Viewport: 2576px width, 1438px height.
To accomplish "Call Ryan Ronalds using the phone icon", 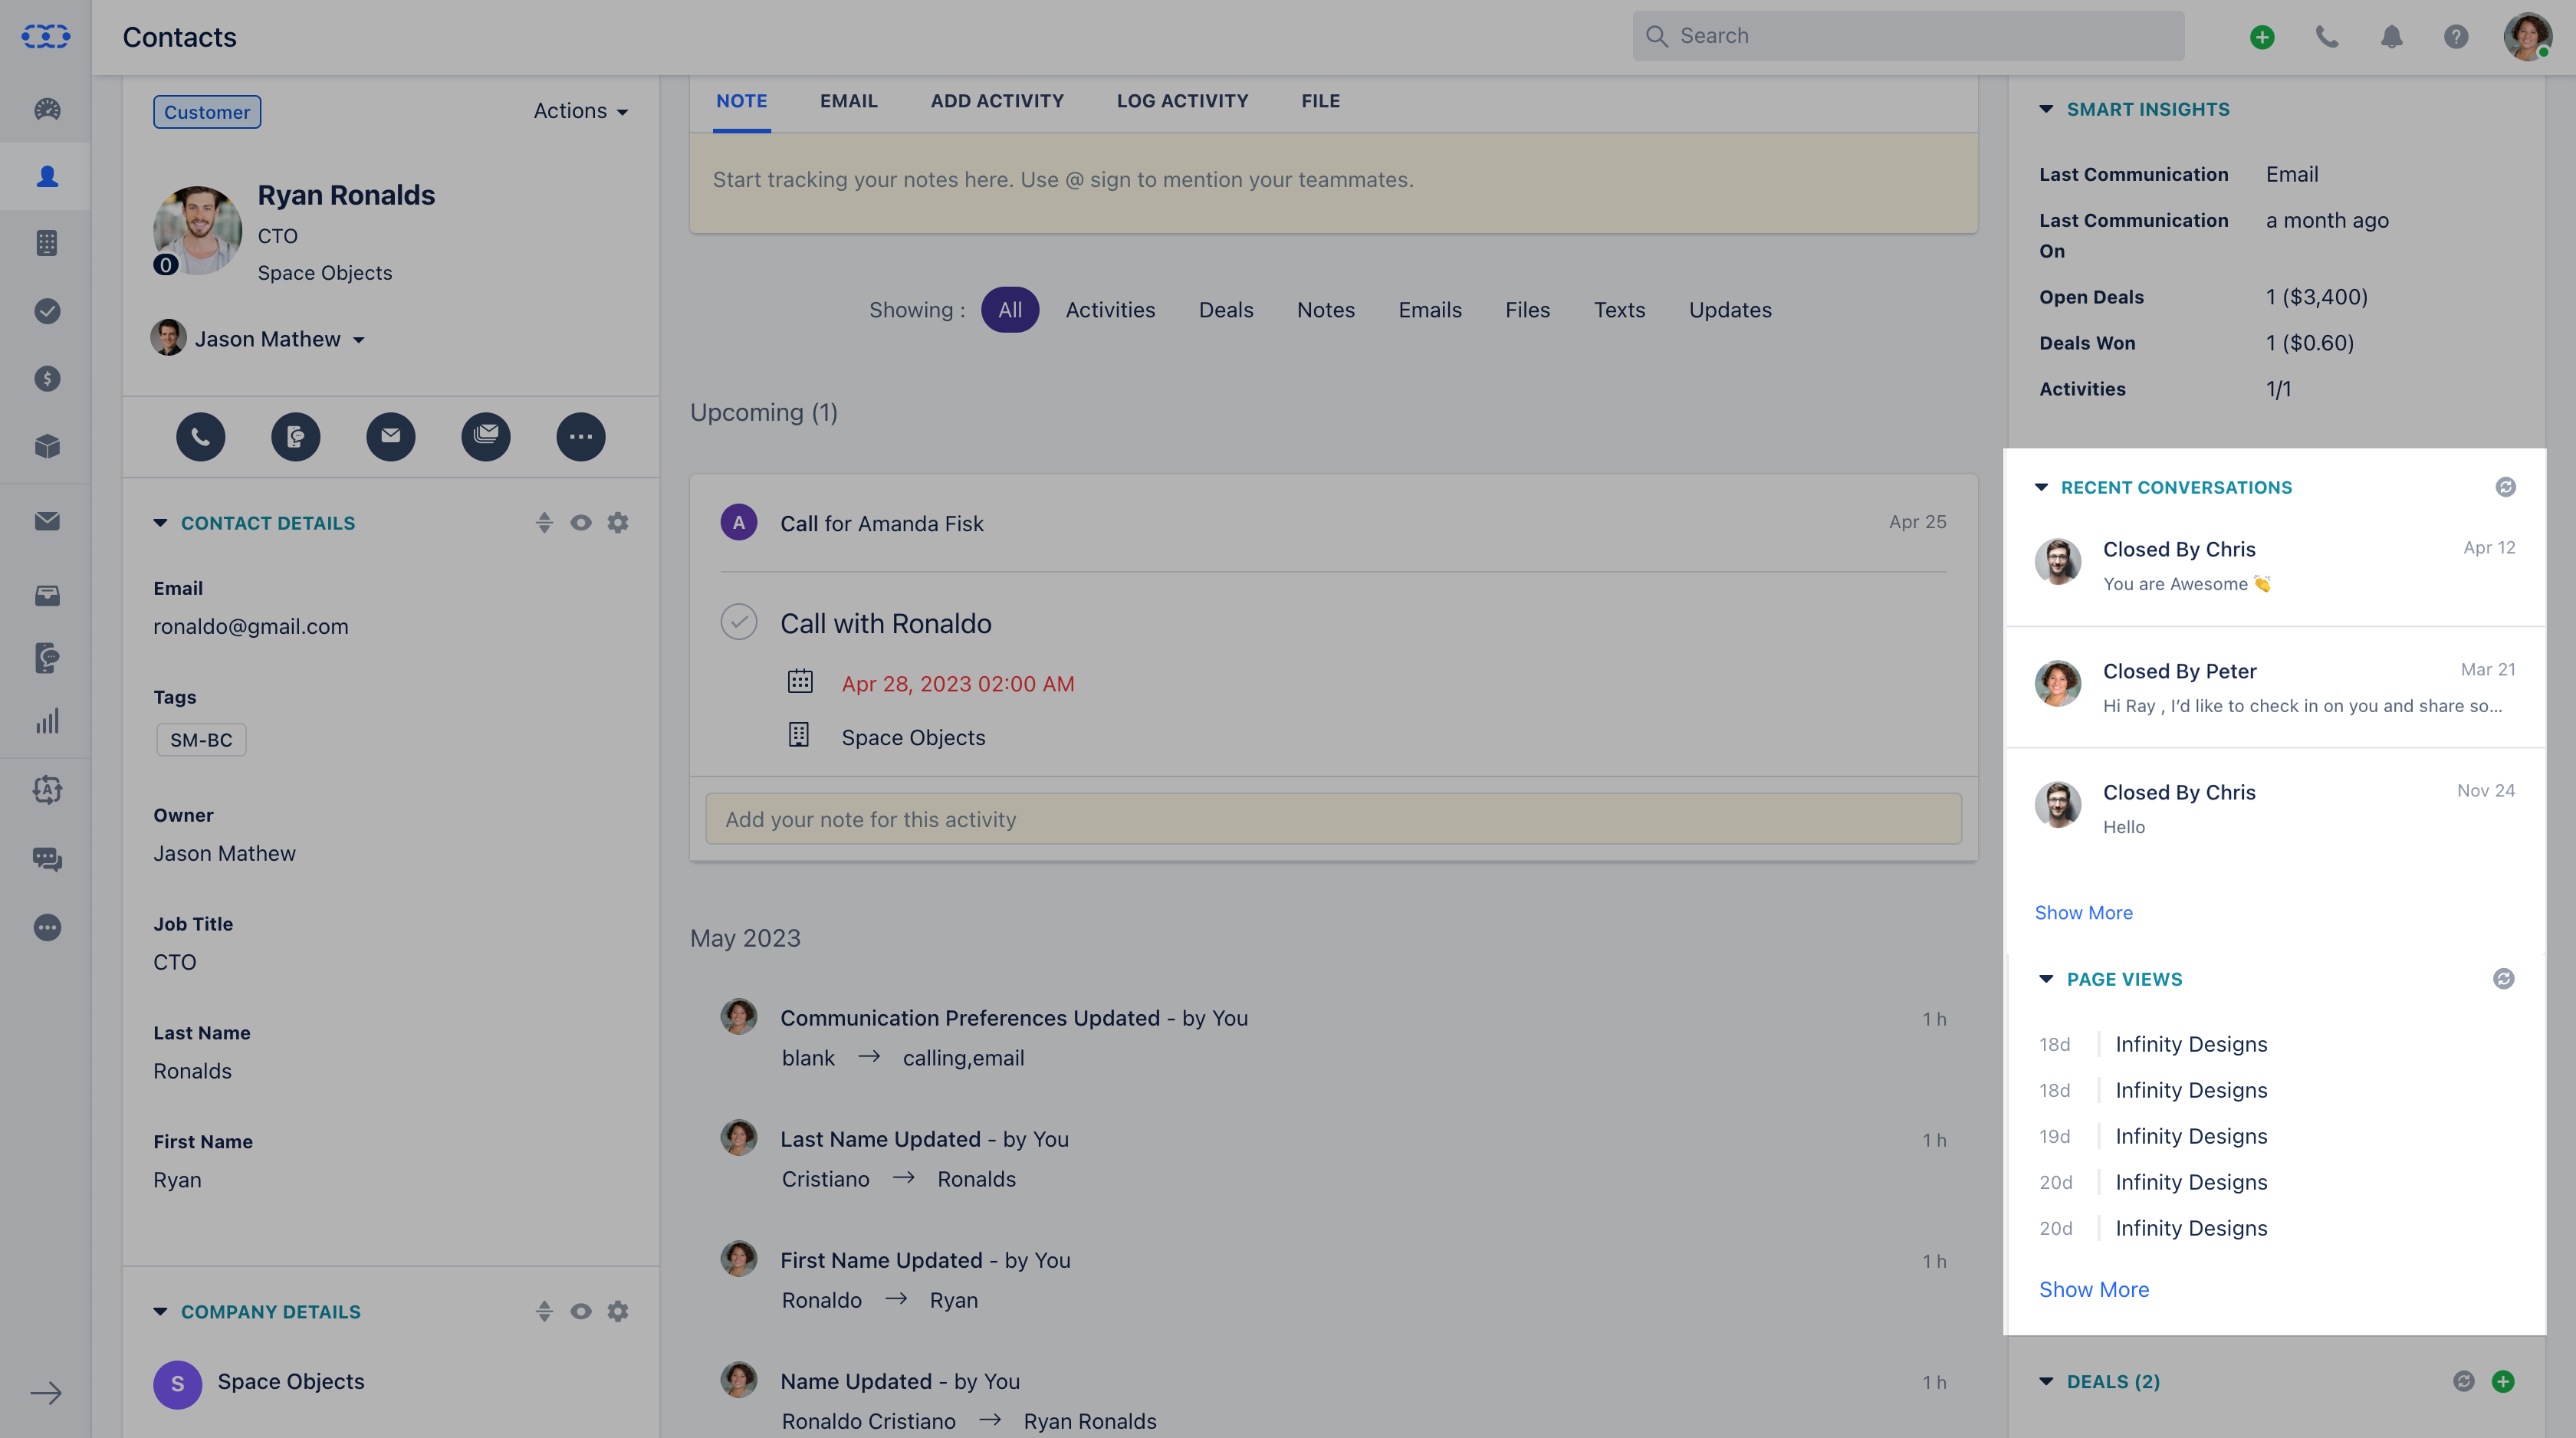I will click(200, 437).
